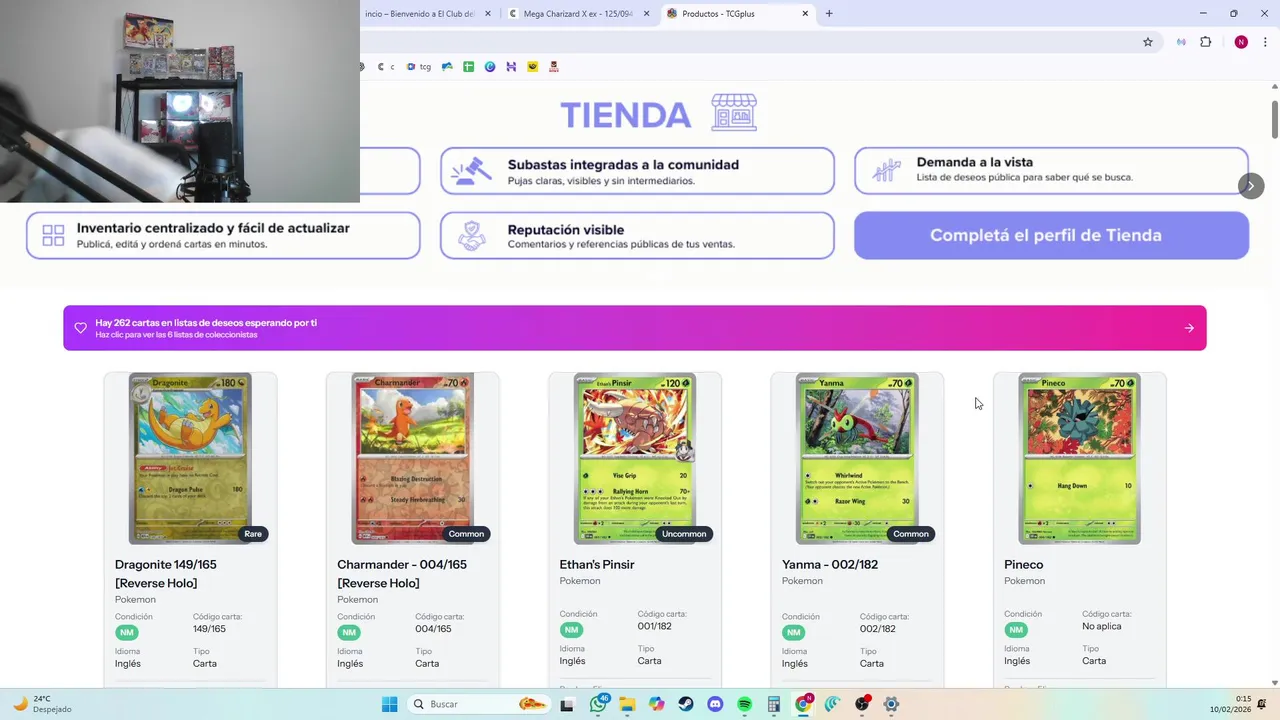Open Discord from the taskbar
Viewport: 1280px width, 720px height.
point(715,704)
